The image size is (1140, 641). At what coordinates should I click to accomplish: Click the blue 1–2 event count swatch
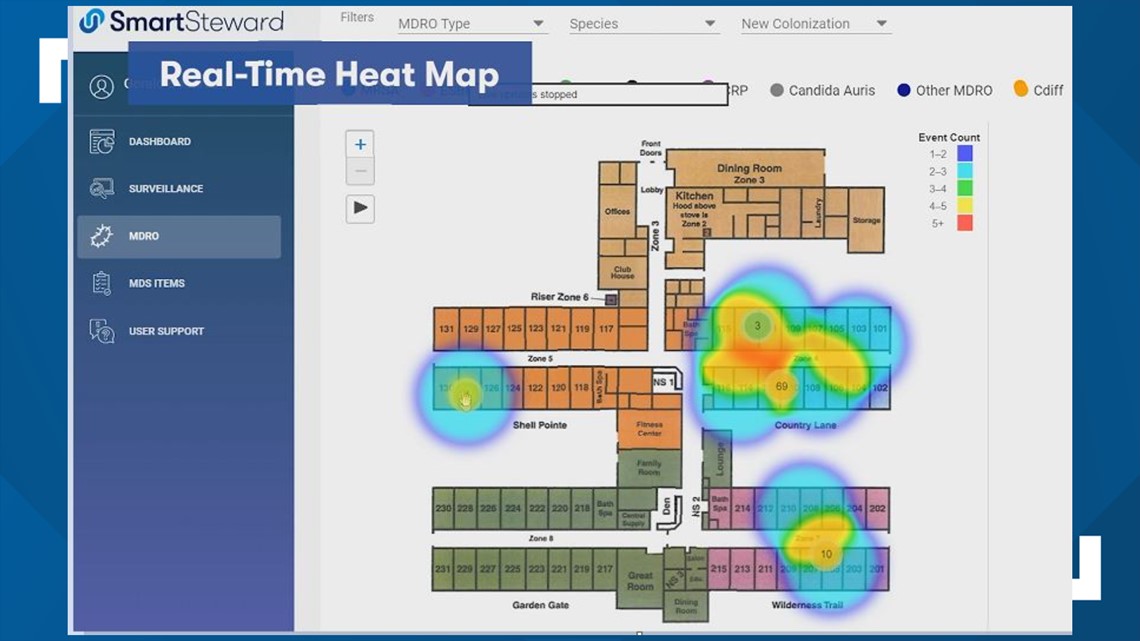[x=965, y=153]
